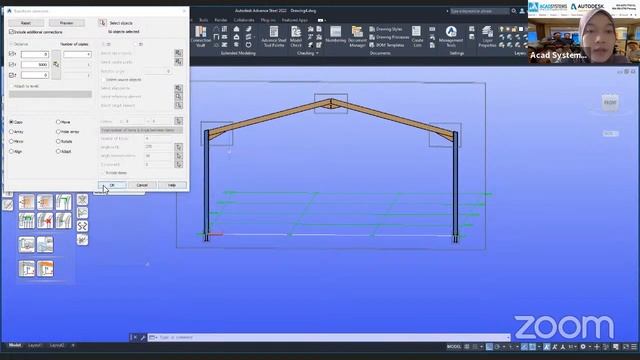Open the Document Manager
640x360 pixels.
tap(357, 36)
